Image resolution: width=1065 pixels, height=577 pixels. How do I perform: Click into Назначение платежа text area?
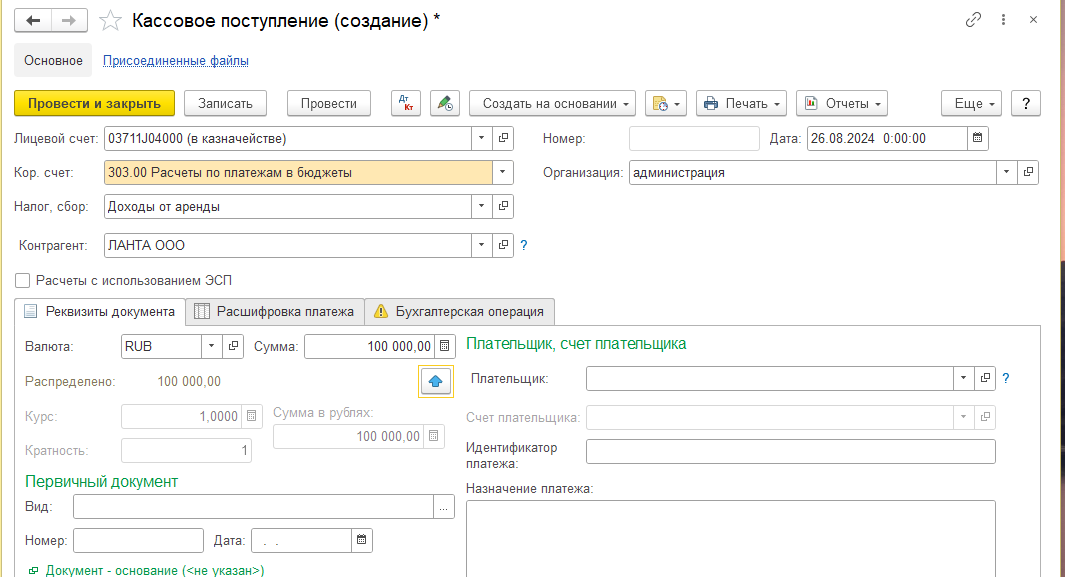(x=731, y=539)
